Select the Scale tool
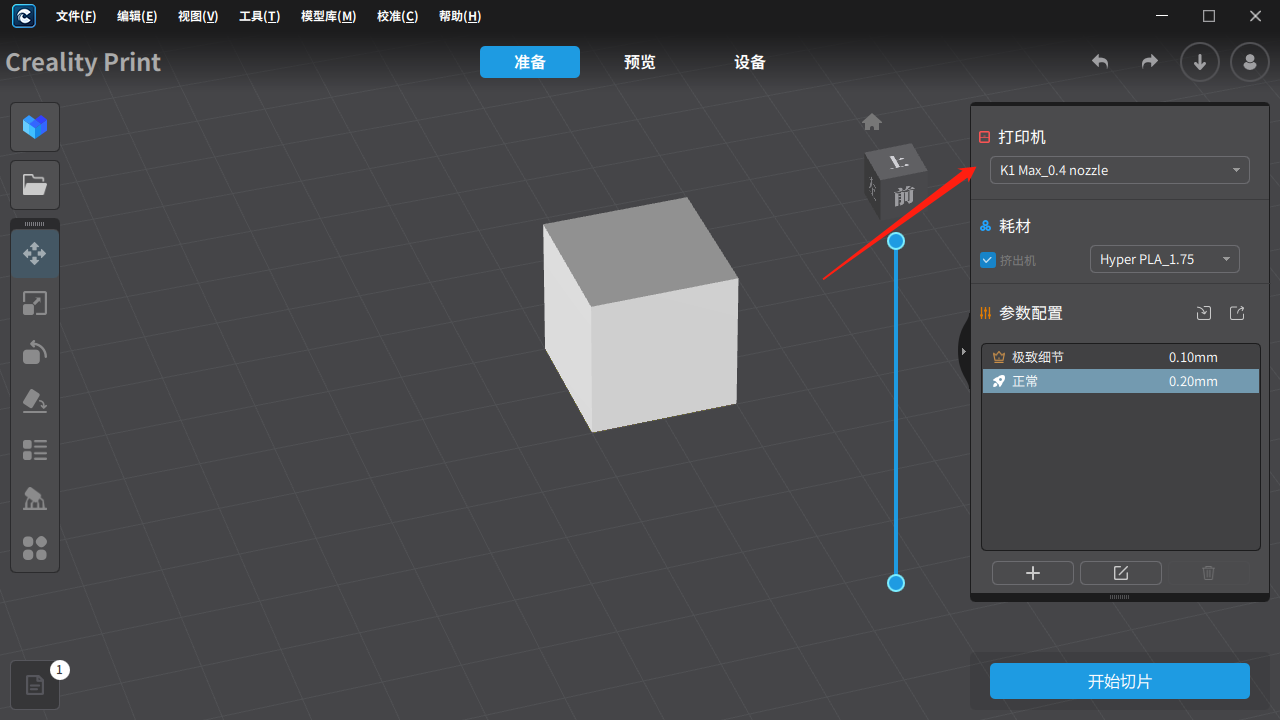This screenshot has width=1280, height=720. [x=35, y=303]
